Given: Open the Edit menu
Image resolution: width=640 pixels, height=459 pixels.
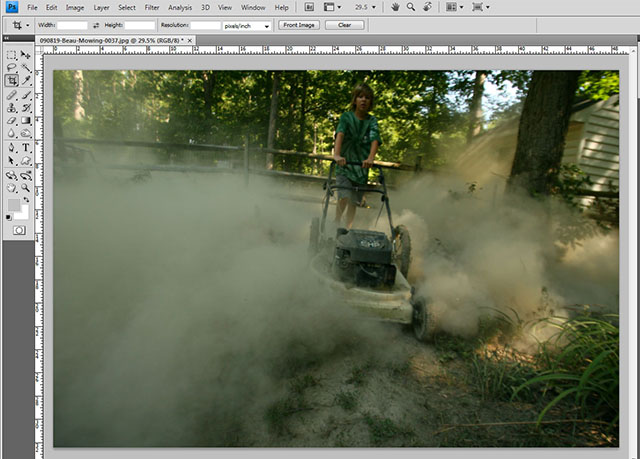Looking at the screenshot, I should coord(51,7).
